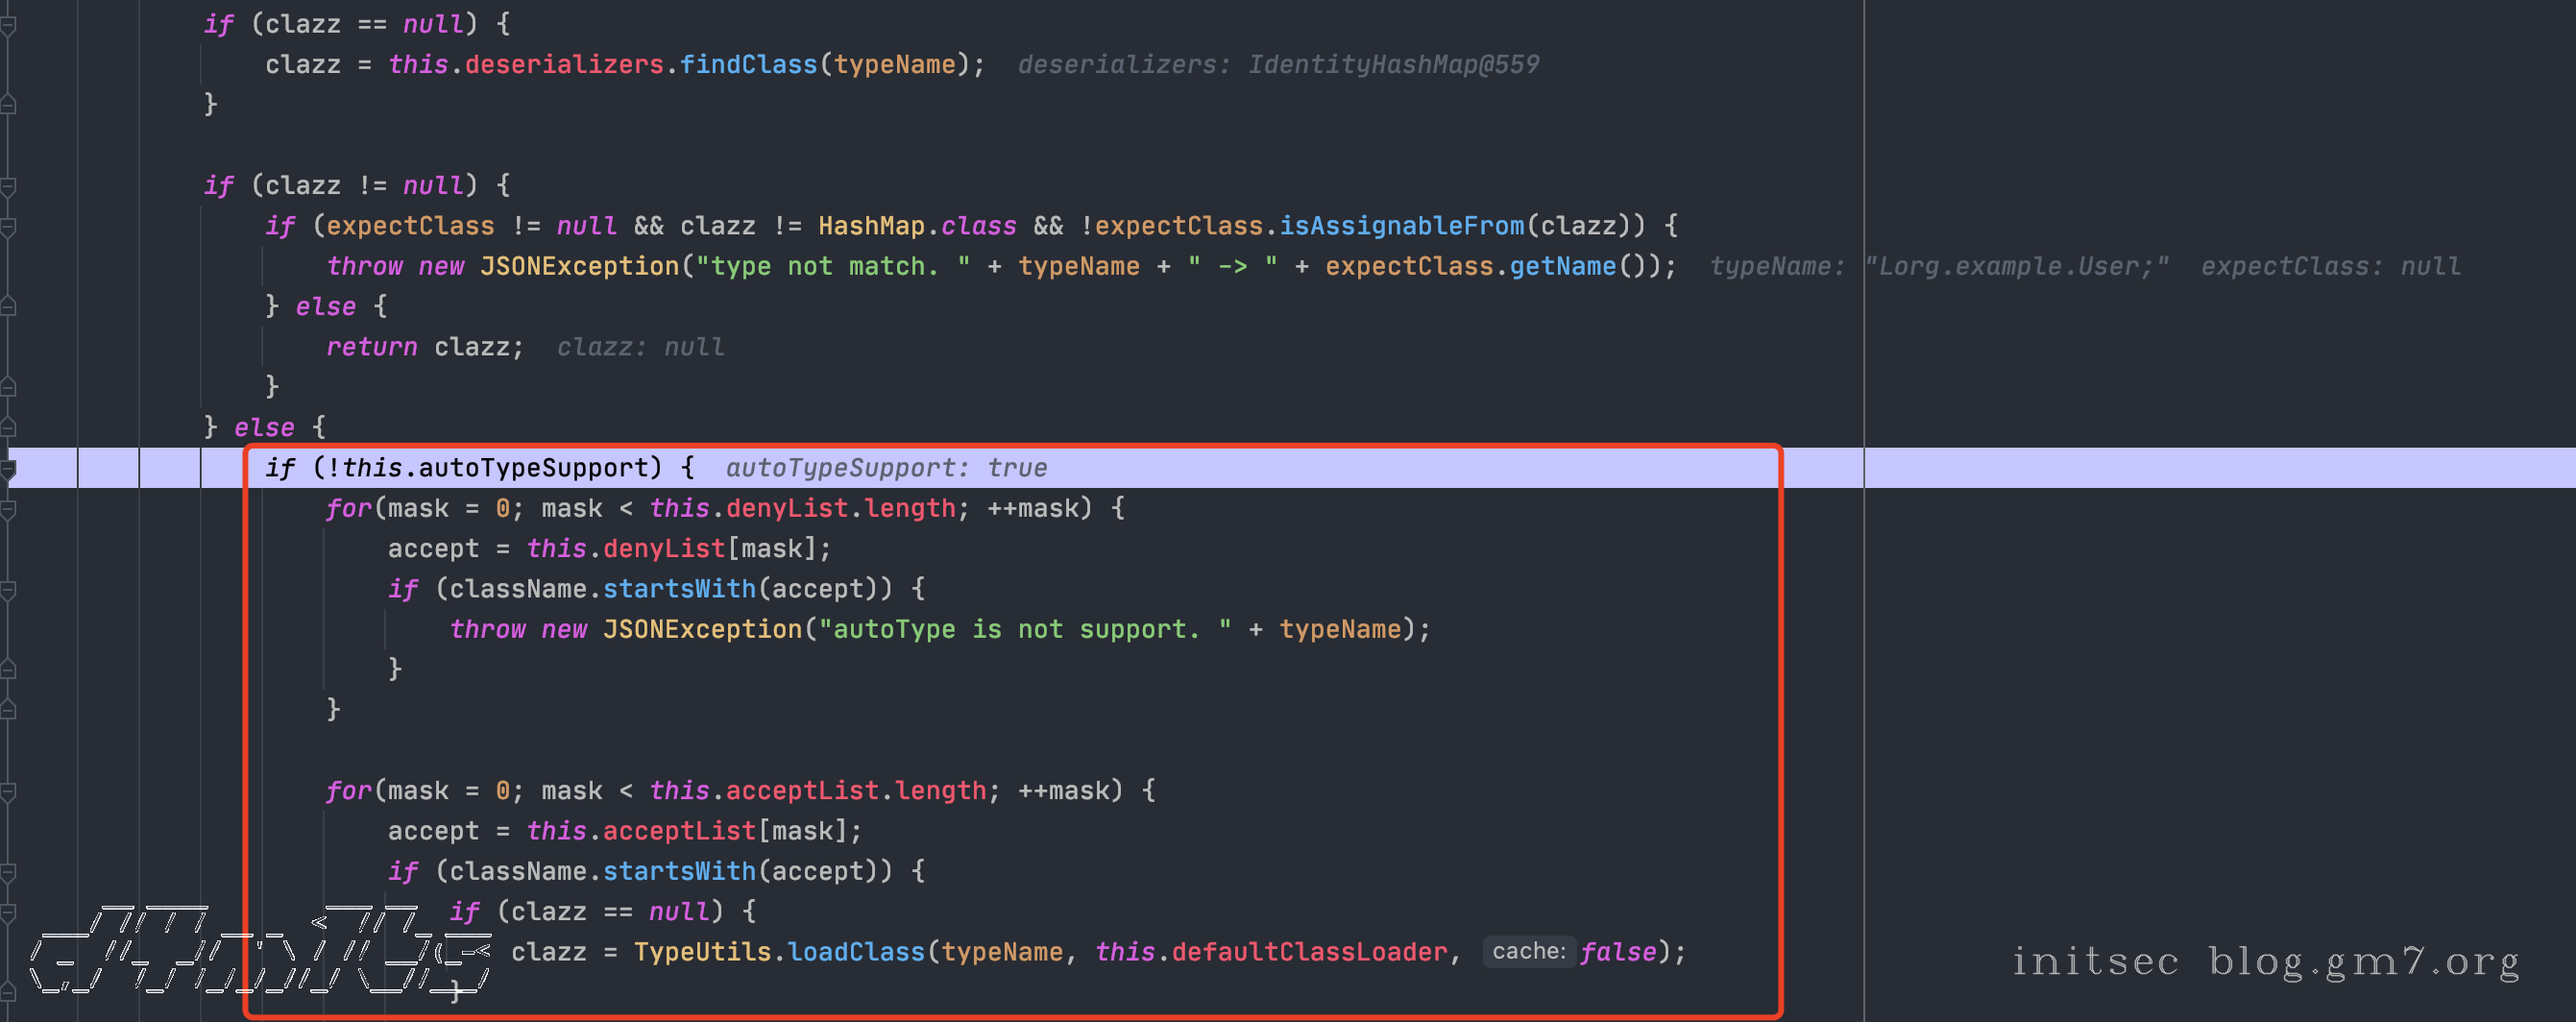Select the loadClass method on TypeUtils
Viewport: 2576px width, 1022px height.
point(856,952)
